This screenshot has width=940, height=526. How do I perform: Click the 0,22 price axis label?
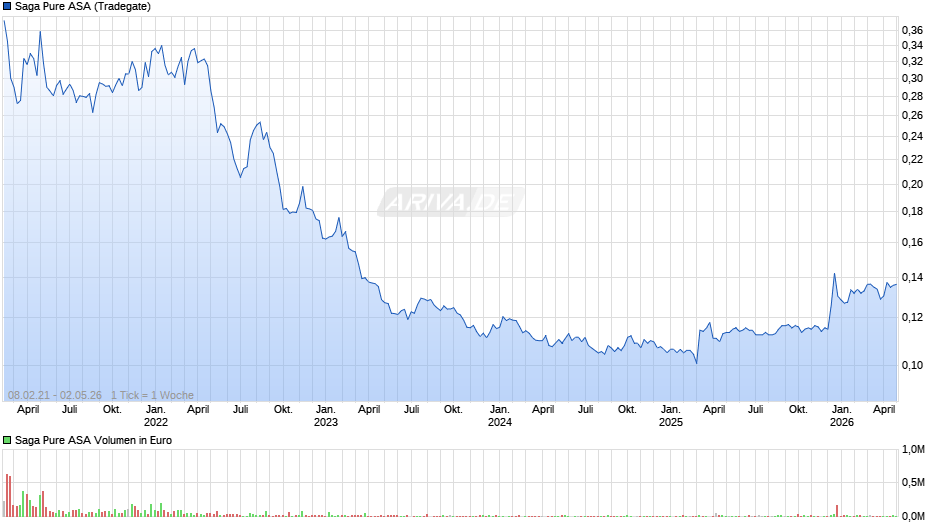912,159
